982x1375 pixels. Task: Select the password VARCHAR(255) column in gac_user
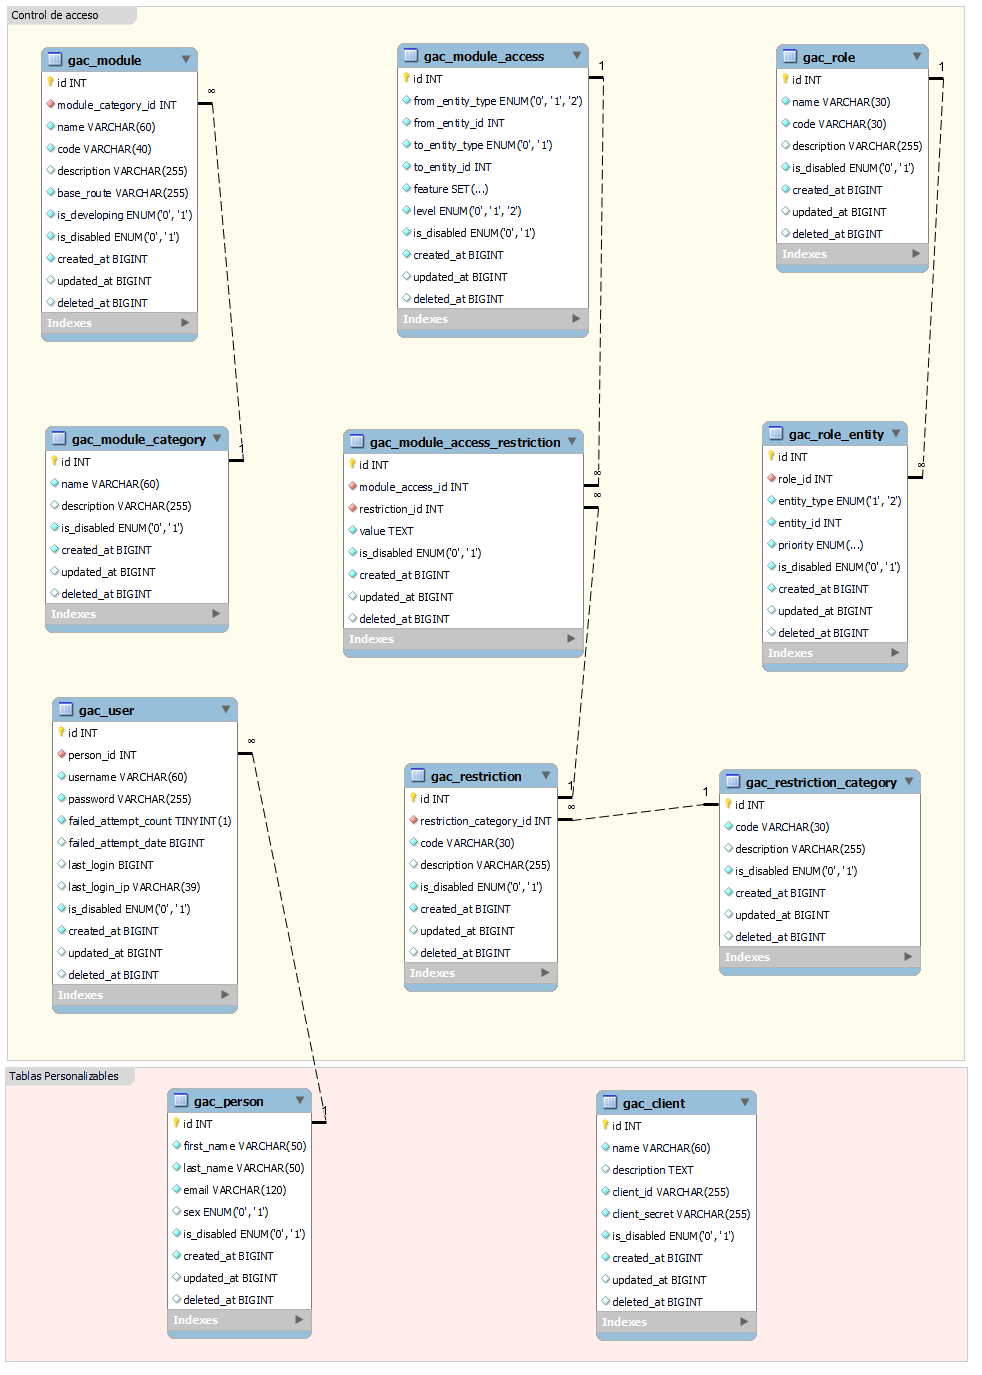point(129,799)
